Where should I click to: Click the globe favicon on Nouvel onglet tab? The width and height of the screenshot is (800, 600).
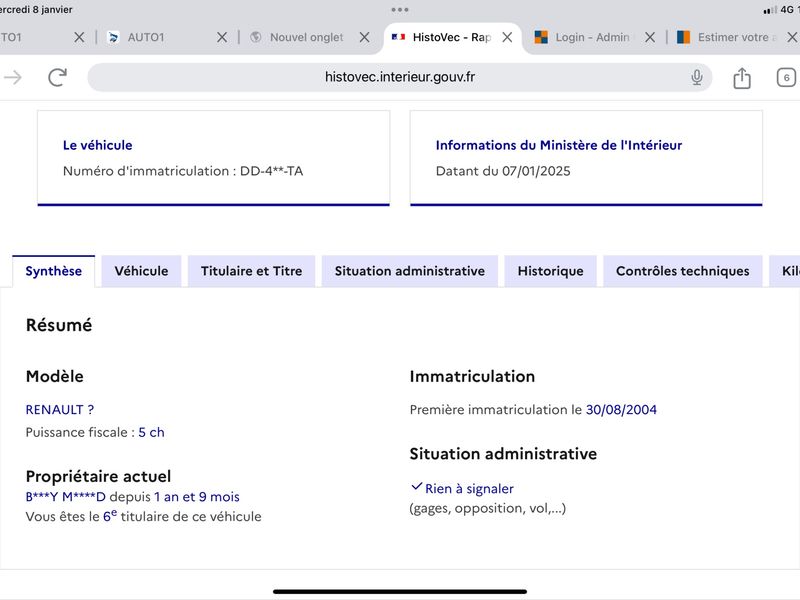[x=256, y=37]
